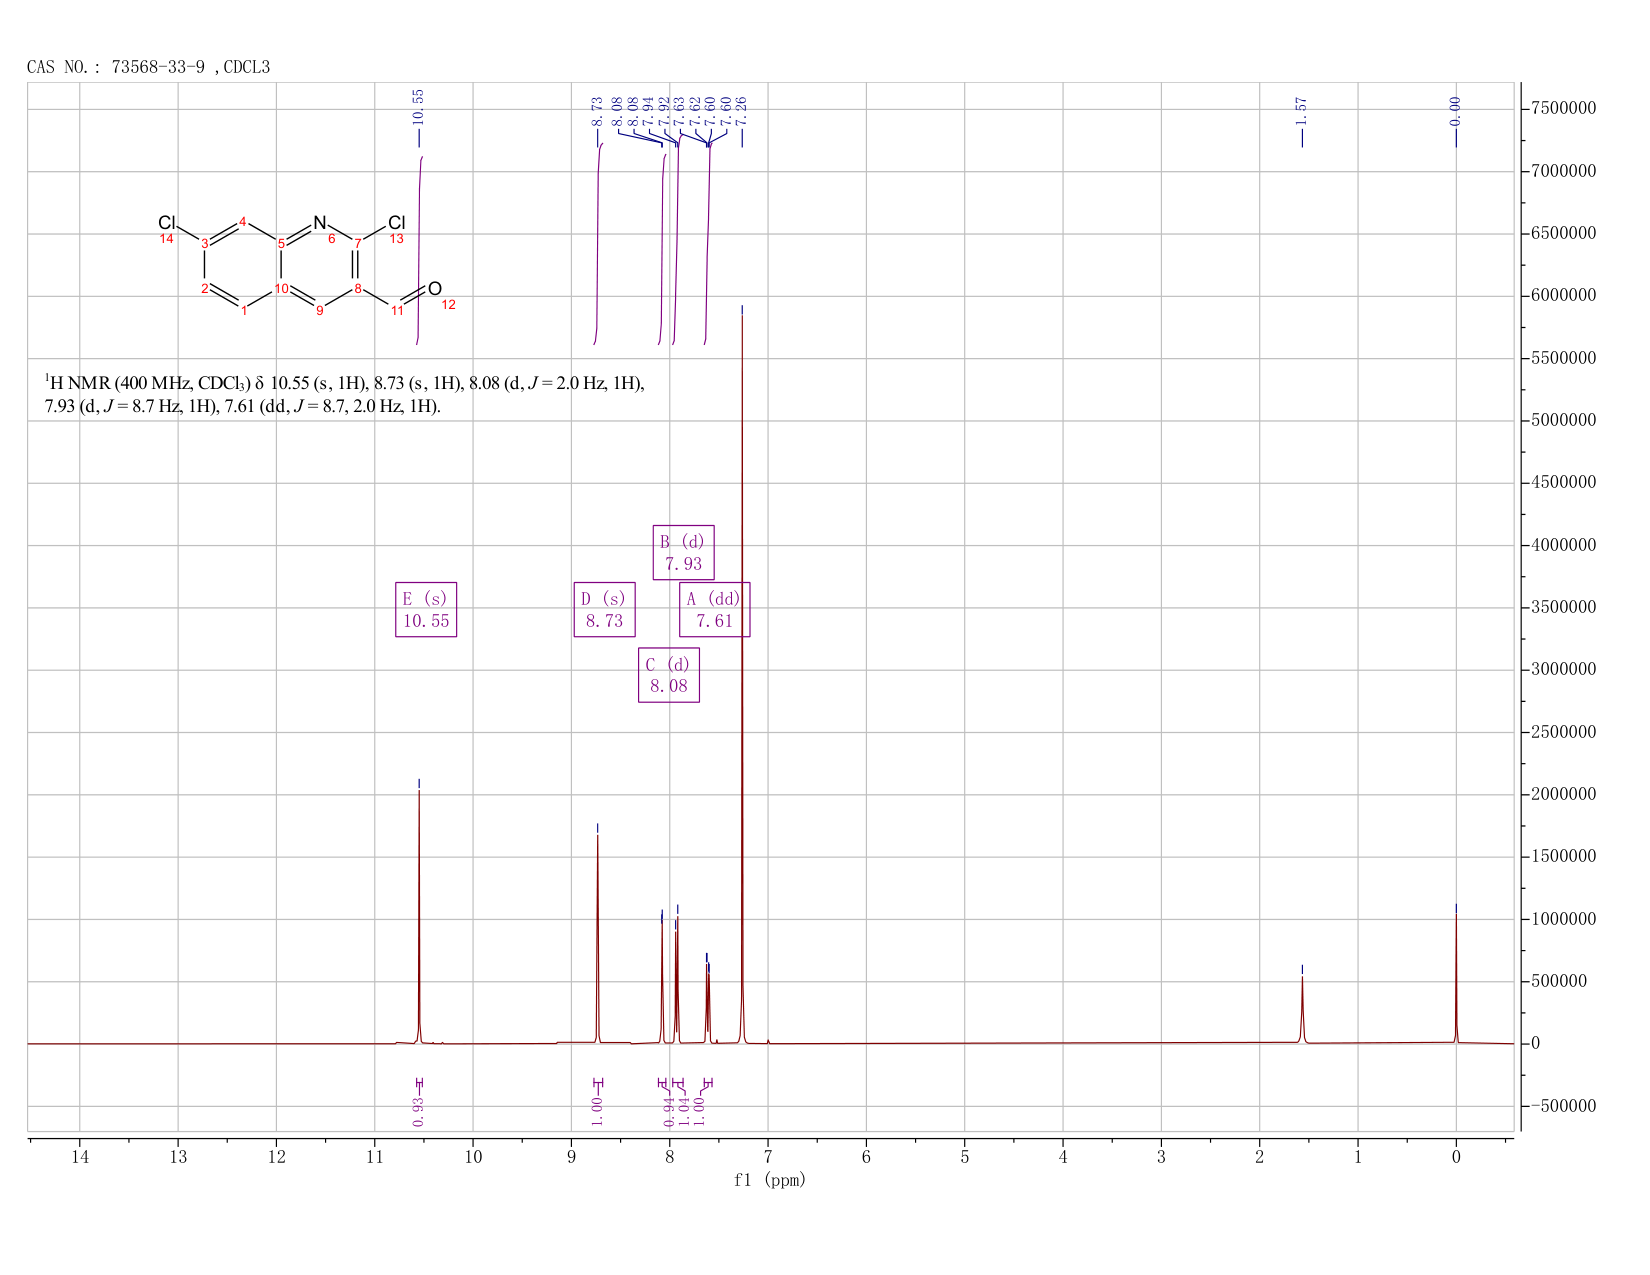Image resolution: width=1650 pixels, height=1275 pixels.
Task: Click the Cl atom labeled 14 in structure
Action: coord(167,223)
